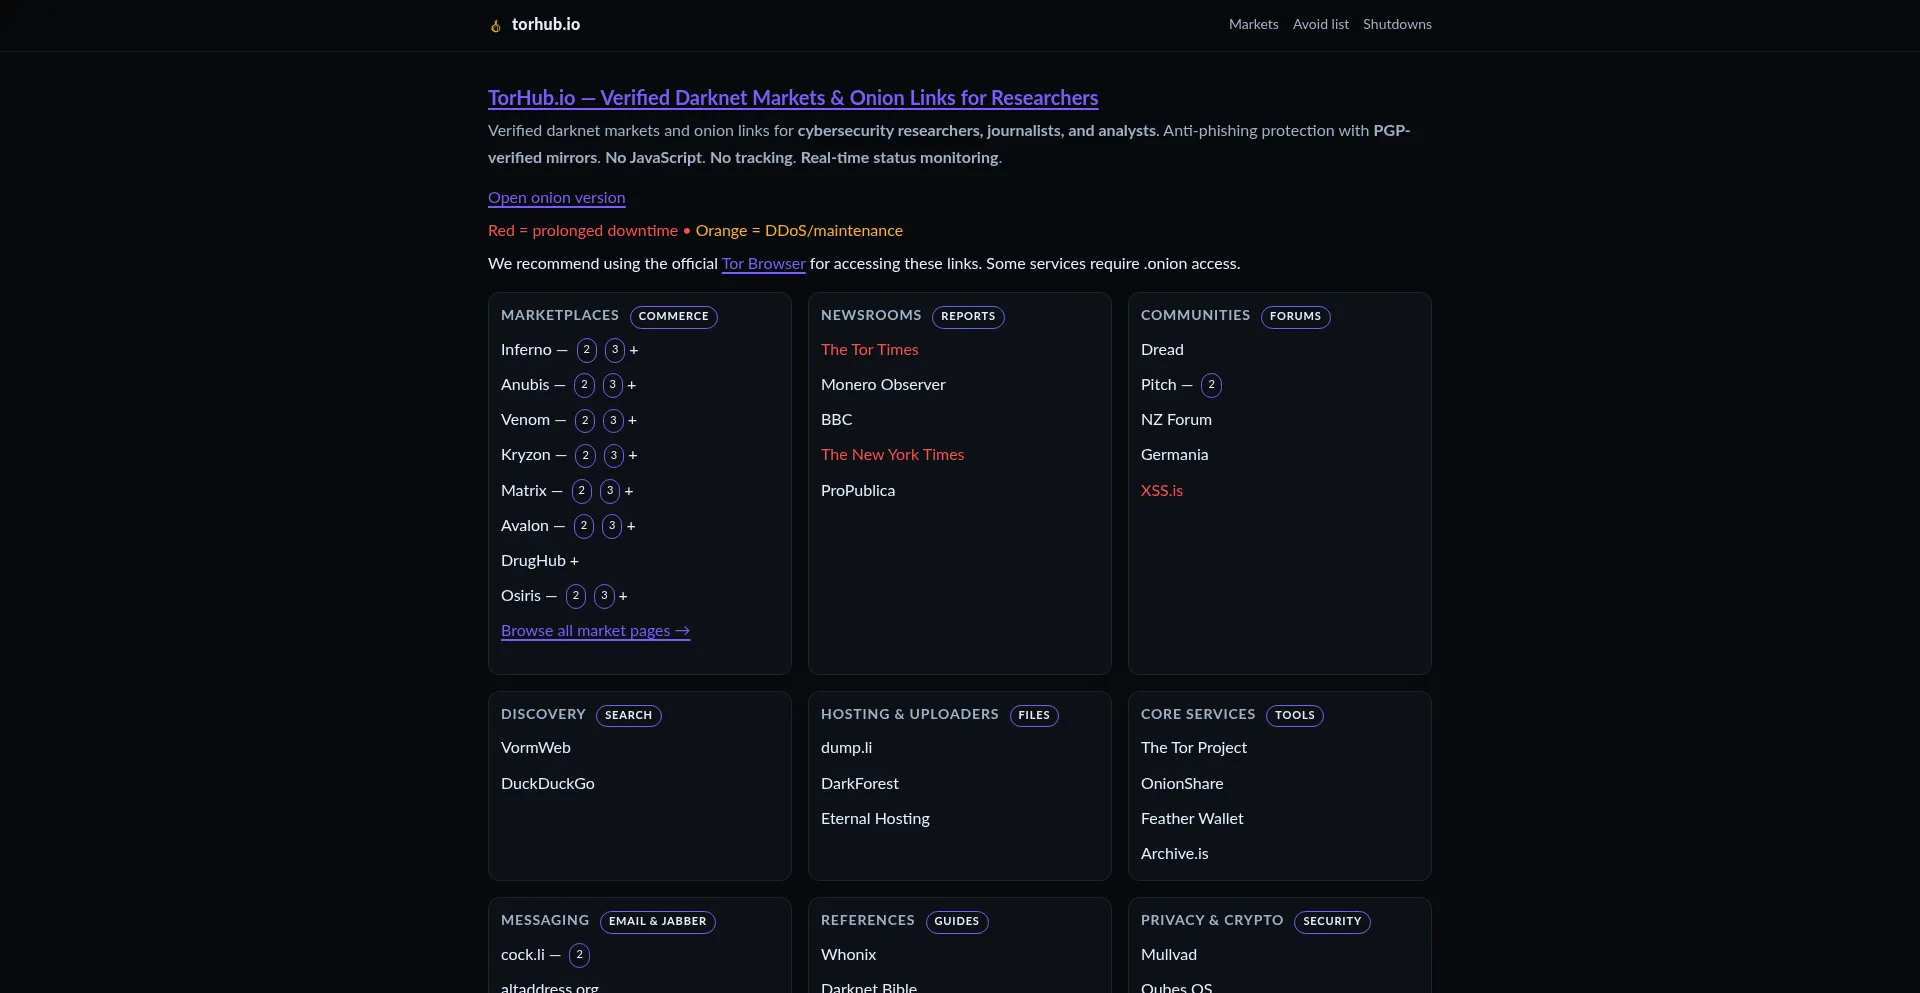Click the plus sign after Kryzon
The image size is (1920, 993).
pos(633,455)
